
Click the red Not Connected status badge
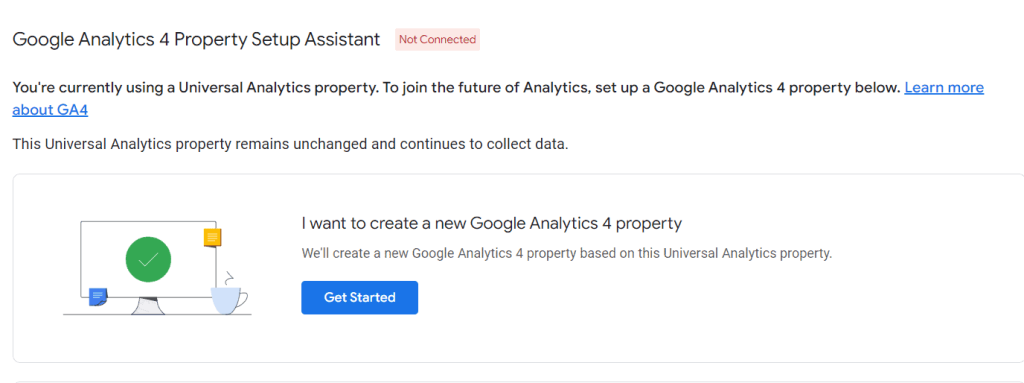(x=438, y=39)
